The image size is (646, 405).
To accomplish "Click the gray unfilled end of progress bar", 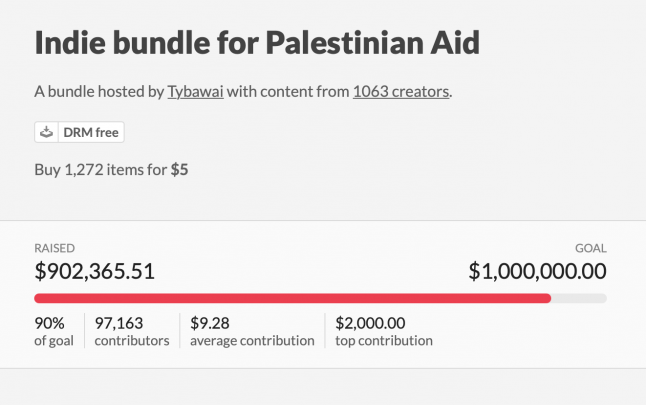I will pyautogui.click(x=579, y=298).
